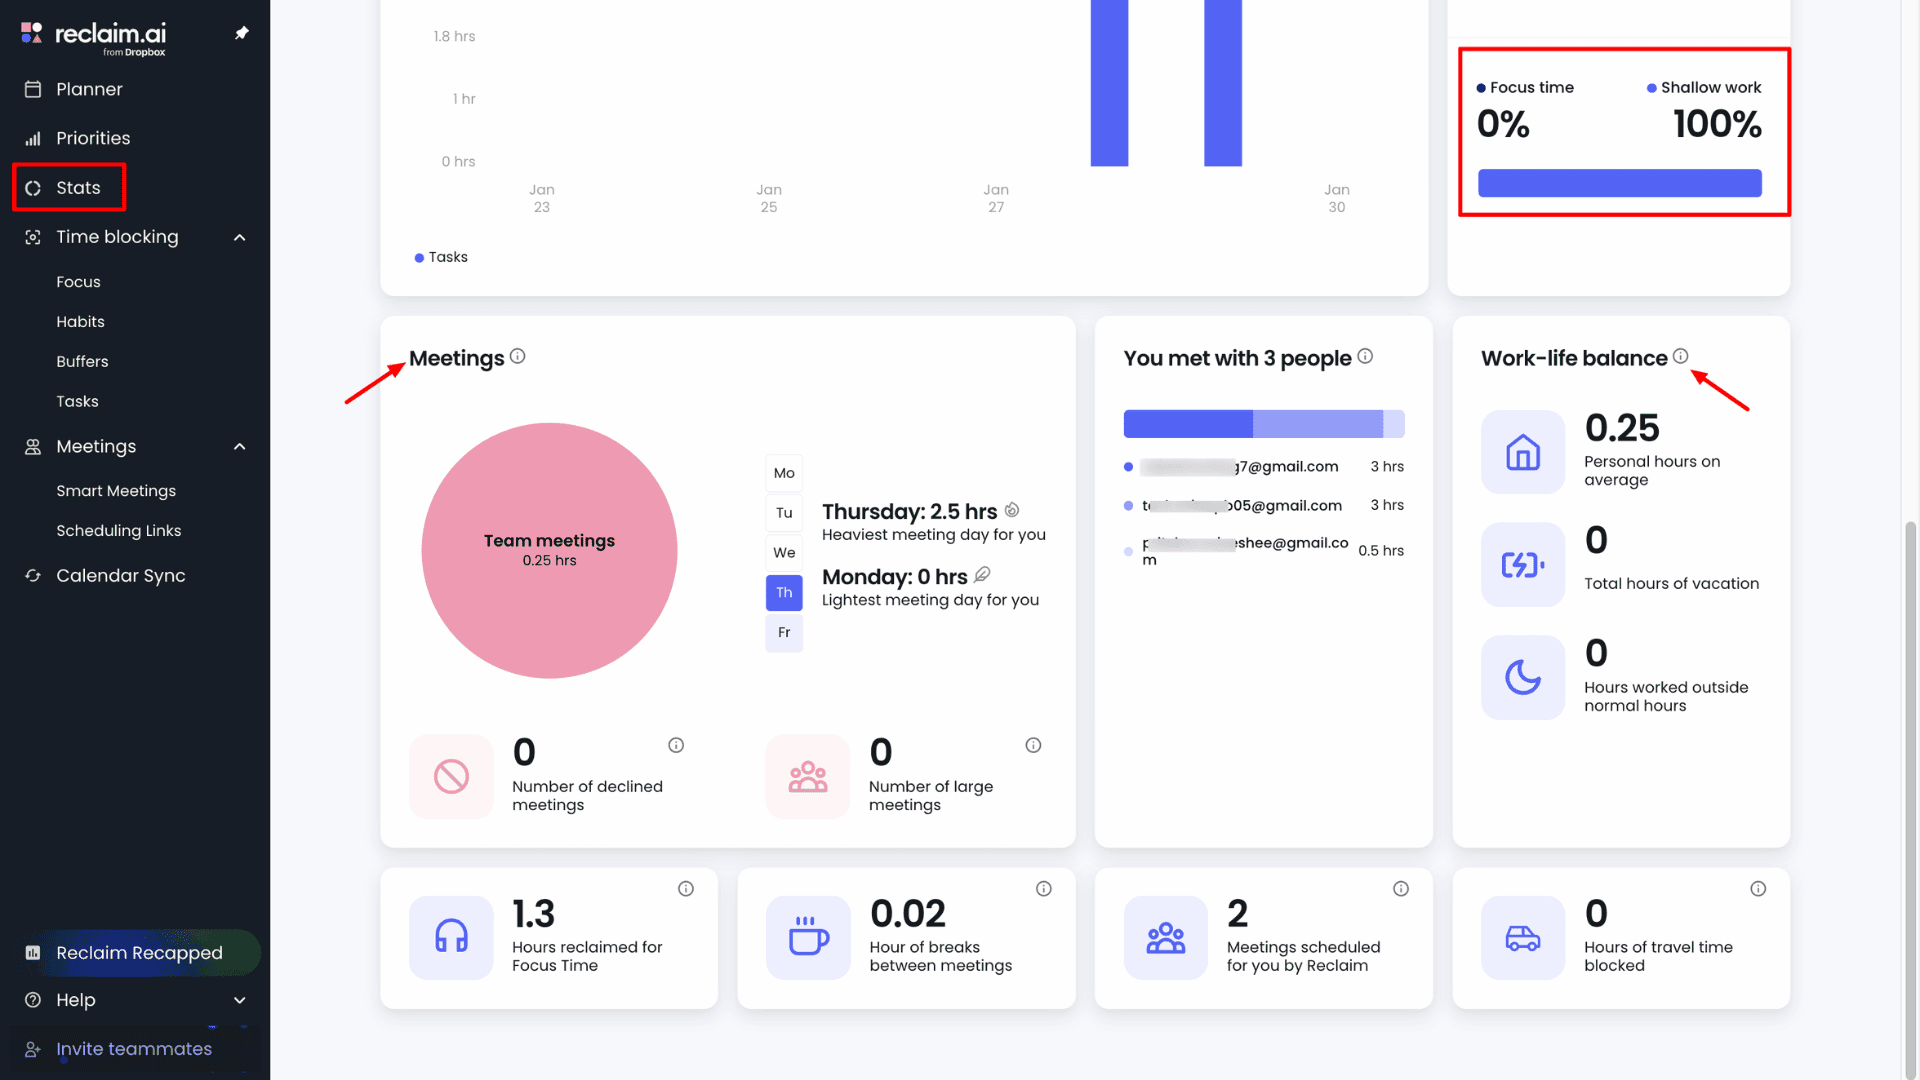Click the Meetings info icon
The height and width of the screenshot is (1080, 1920).
[517, 356]
